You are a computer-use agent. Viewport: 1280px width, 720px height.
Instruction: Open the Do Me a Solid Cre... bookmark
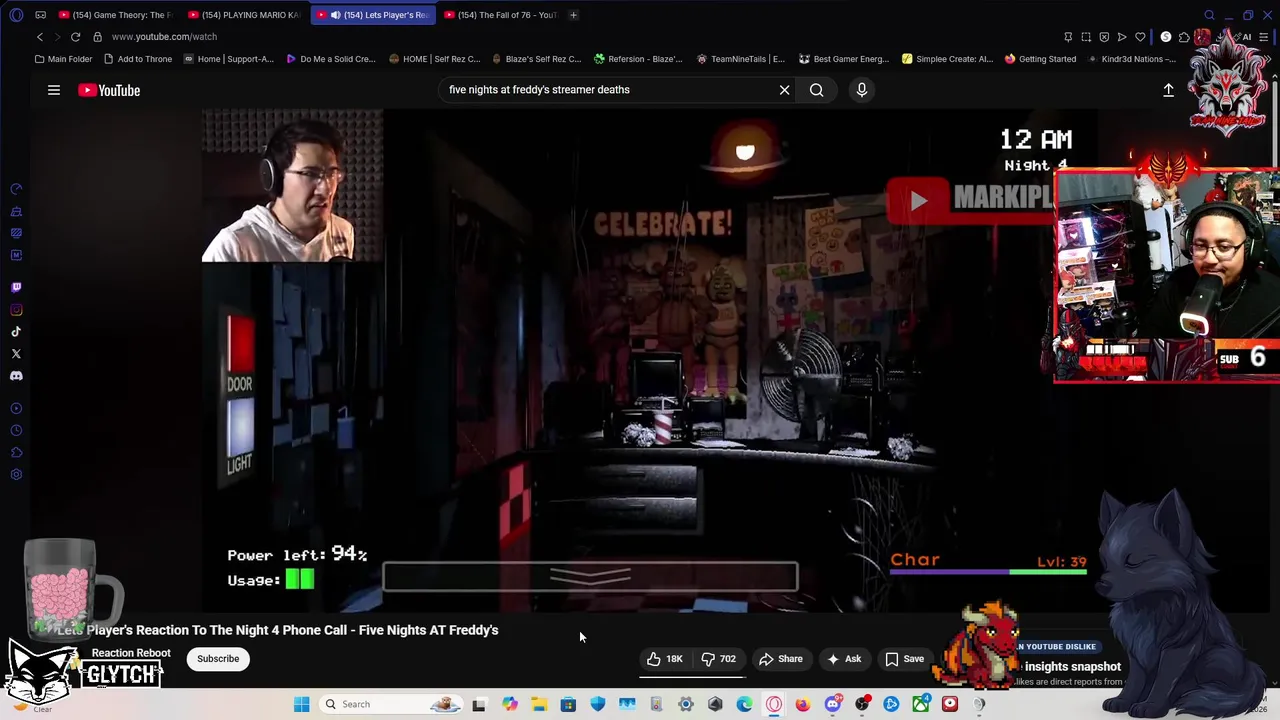coord(331,59)
